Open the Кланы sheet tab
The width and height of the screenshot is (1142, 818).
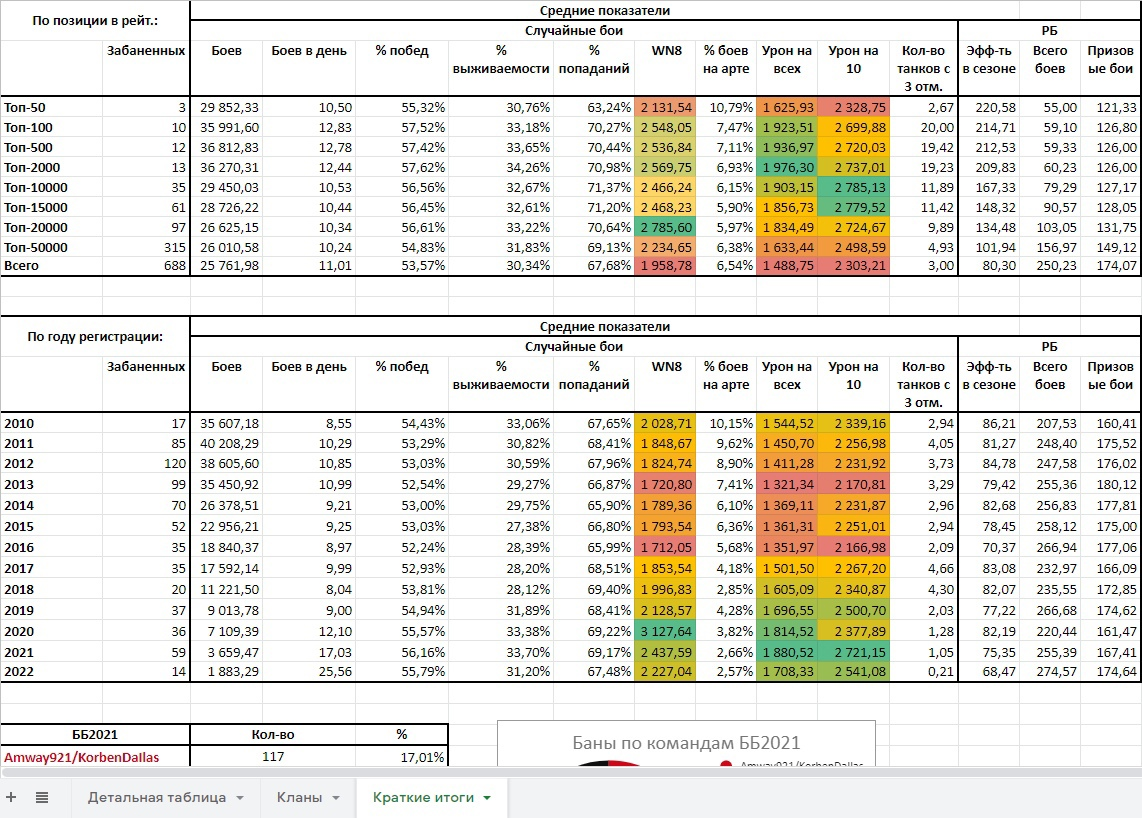tap(299, 797)
